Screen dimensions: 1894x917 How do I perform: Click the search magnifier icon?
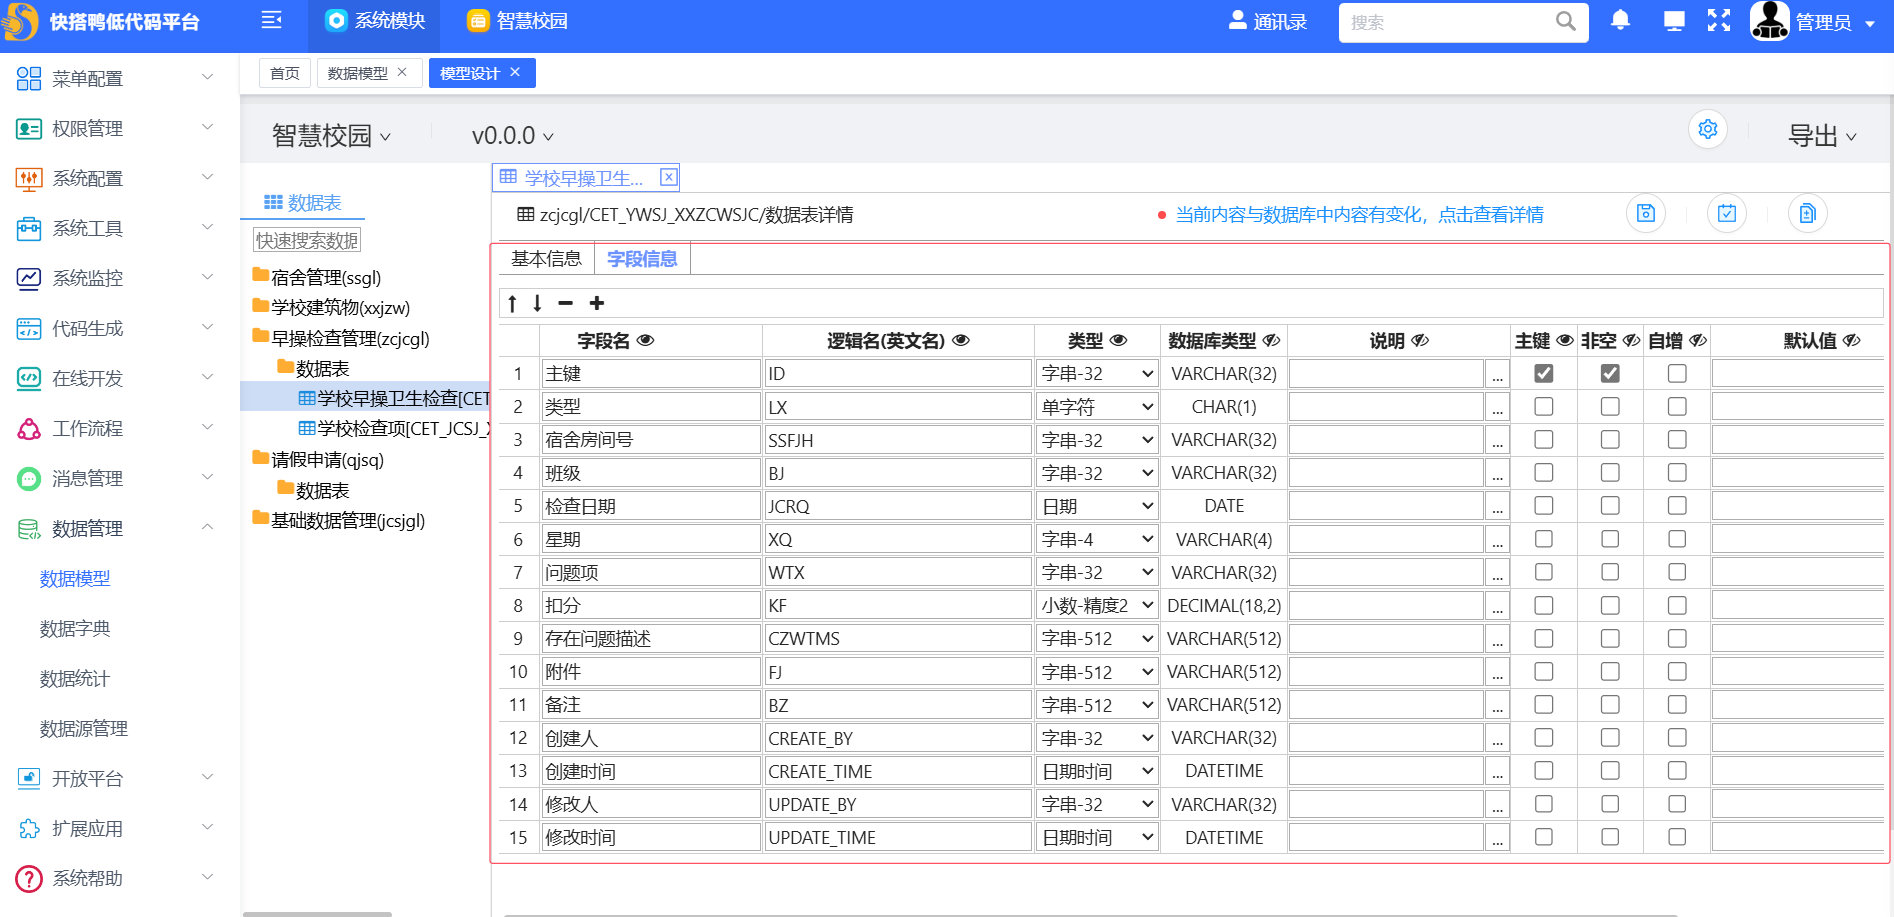click(1565, 21)
